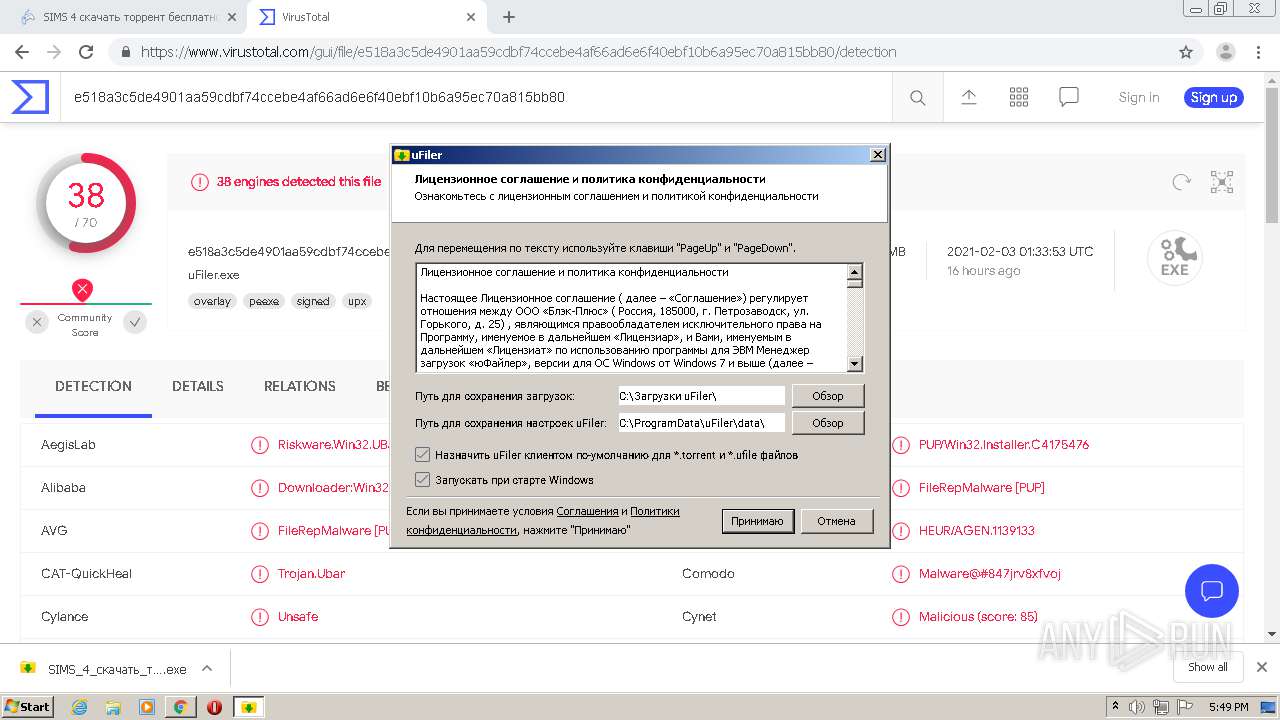Click Show all downloads button
This screenshot has width=1280, height=720.
coord(1208,667)
